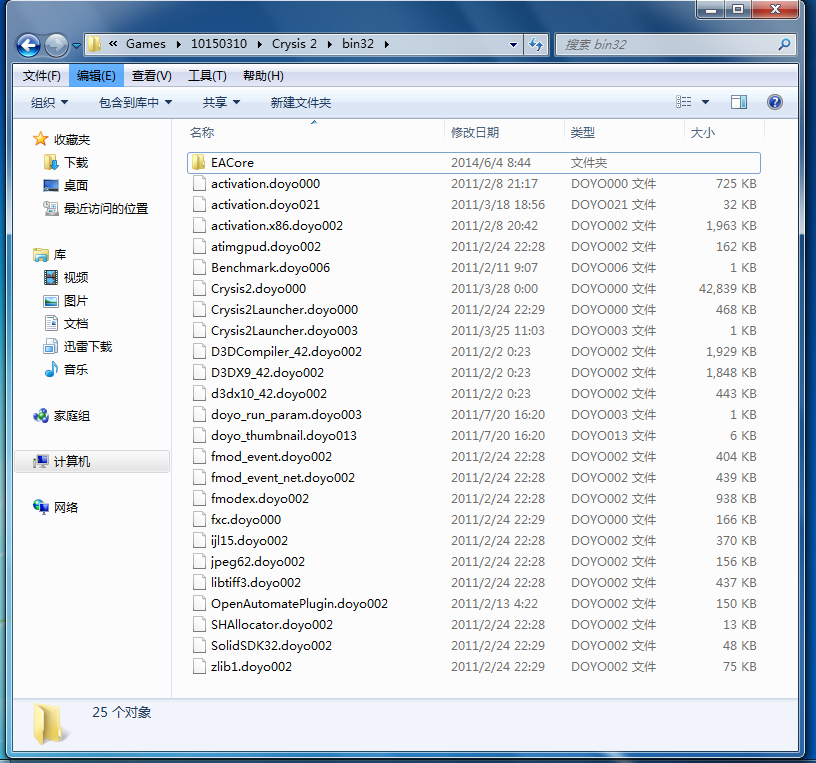The width and height of the screenshot is (816, 763).
Task: Select the 迅雷下载 library
Action: (87, 347)
